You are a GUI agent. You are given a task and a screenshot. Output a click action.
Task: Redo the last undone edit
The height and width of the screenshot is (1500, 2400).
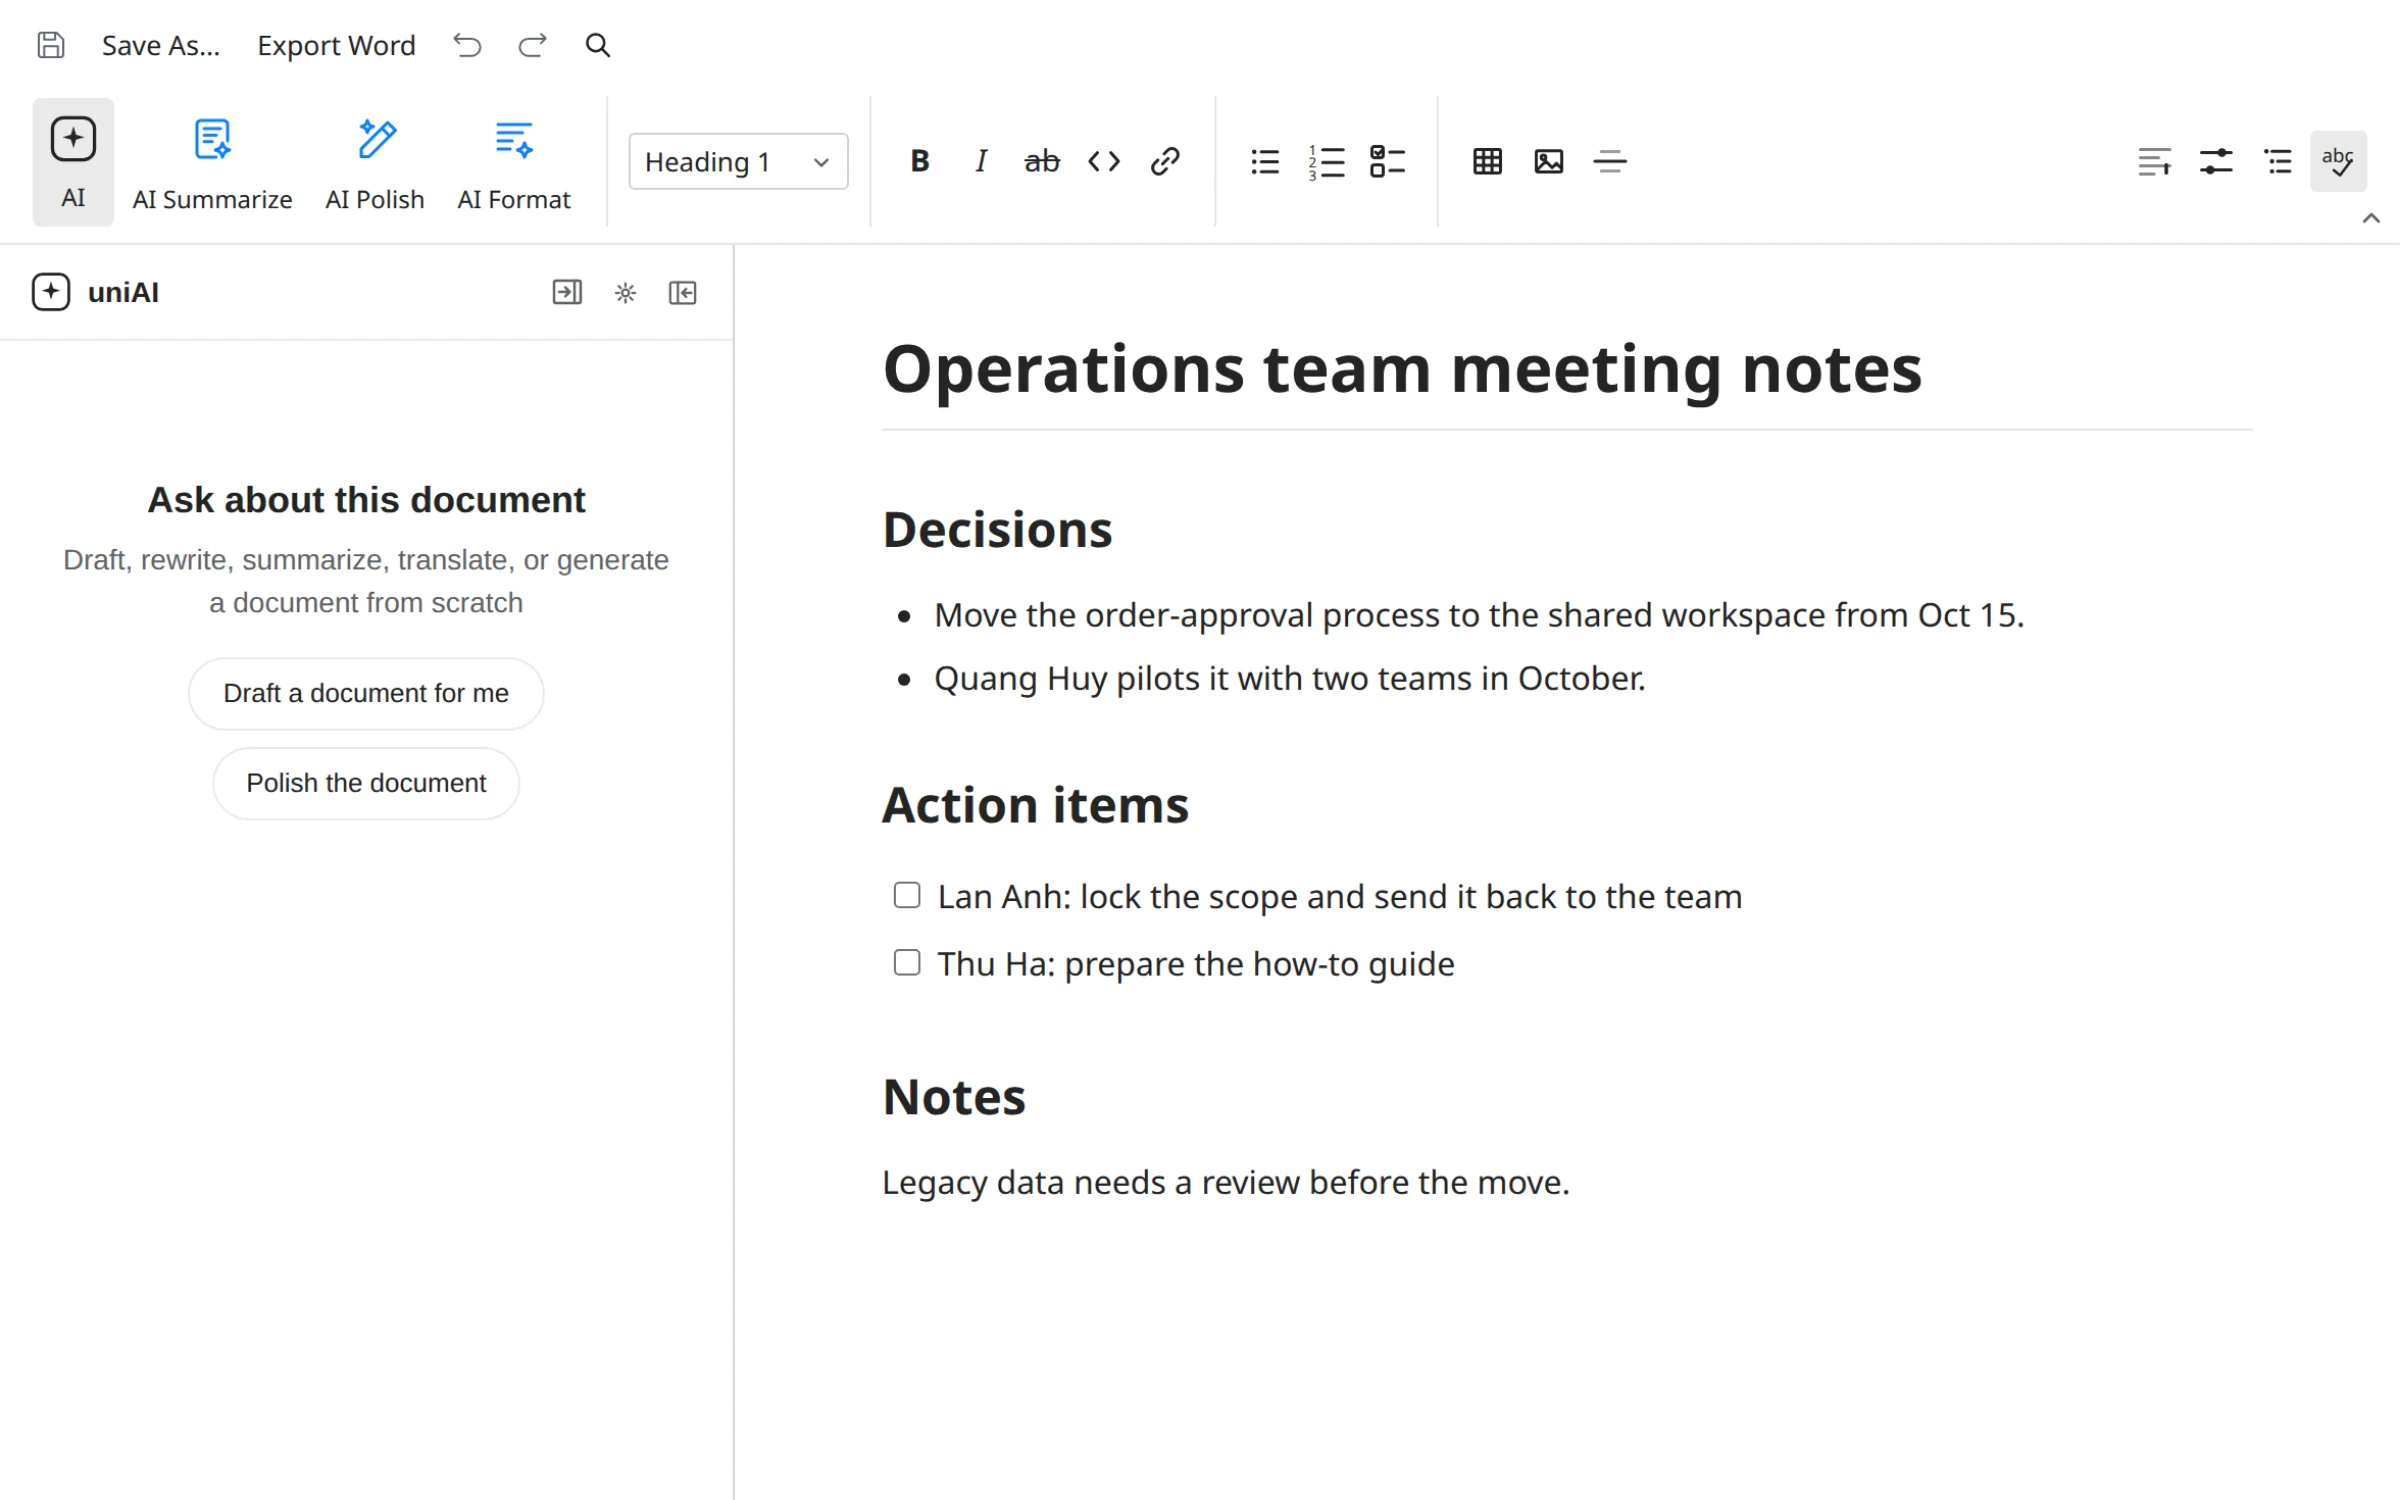(x=532, y=45)
